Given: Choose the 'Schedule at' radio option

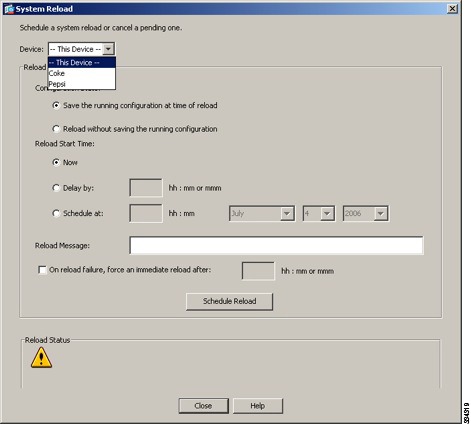Looking at the screenshot, I should (x=56, y=213).
